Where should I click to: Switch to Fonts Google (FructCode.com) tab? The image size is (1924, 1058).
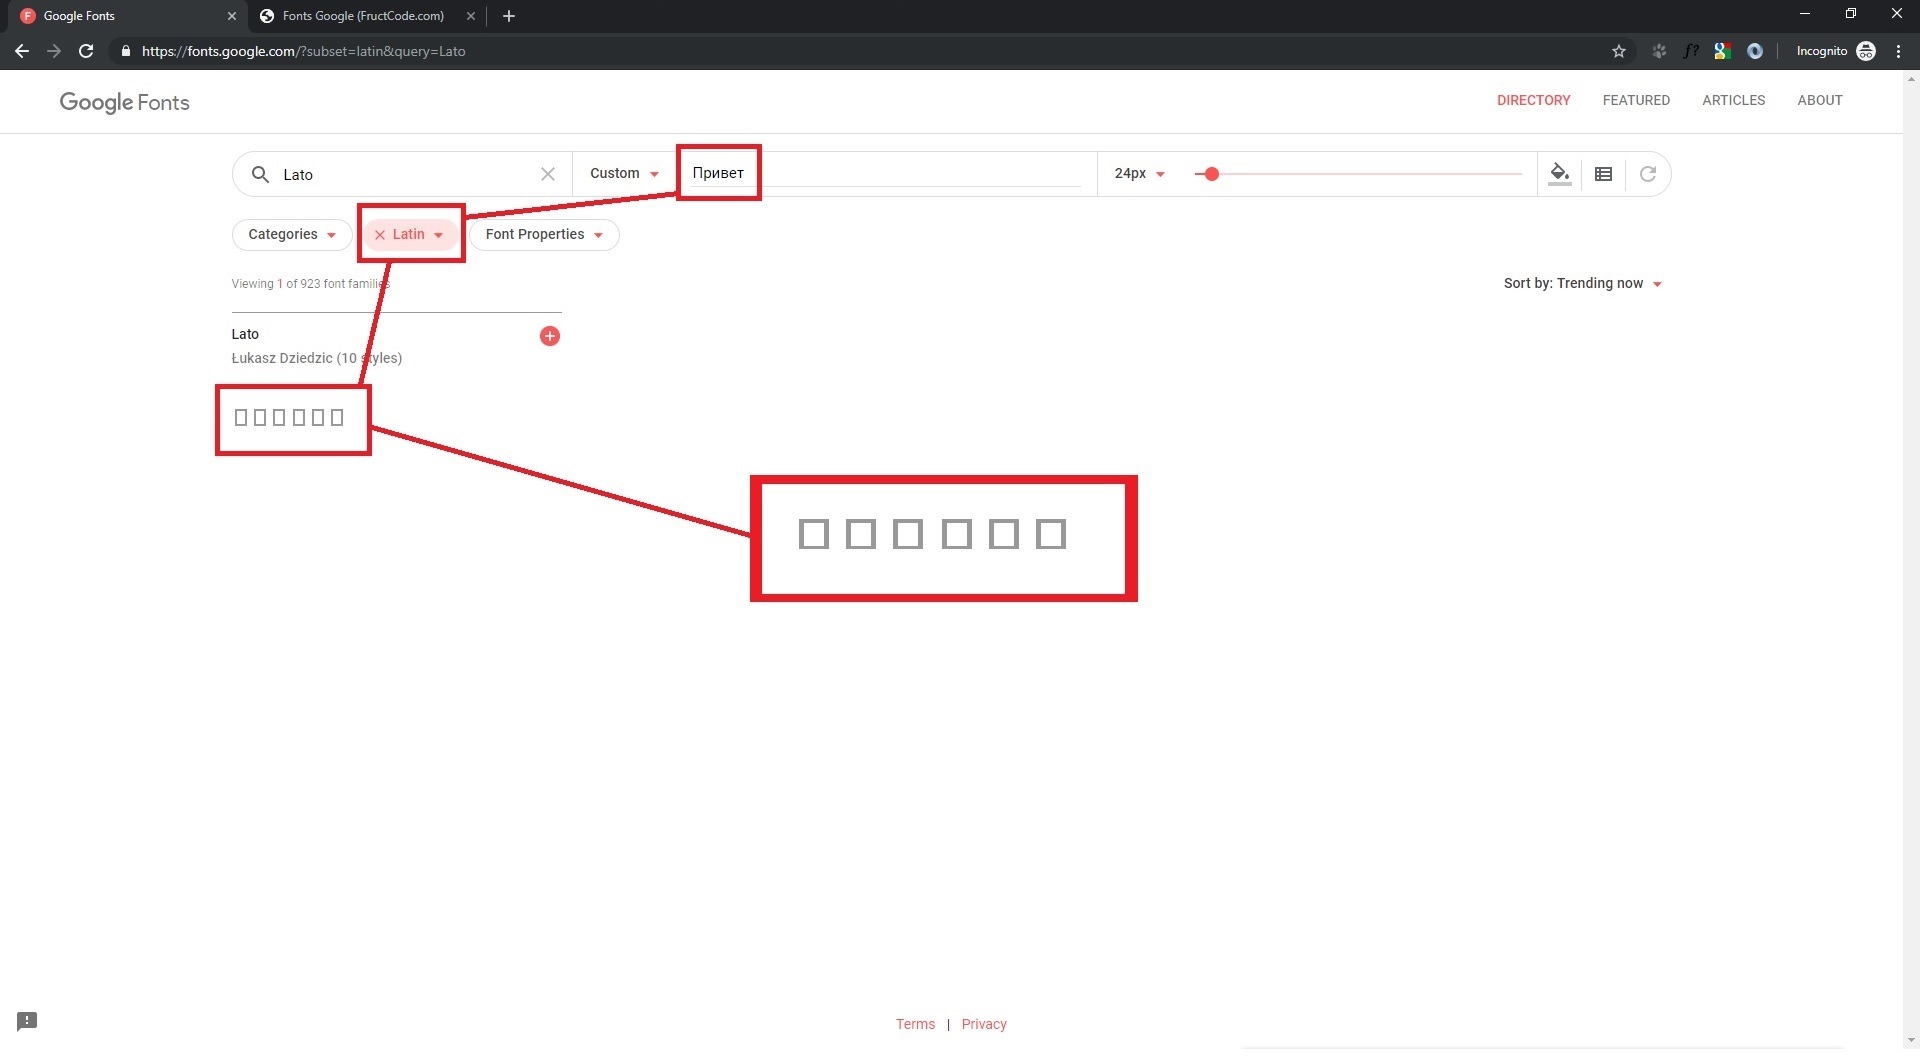[366, 16]
